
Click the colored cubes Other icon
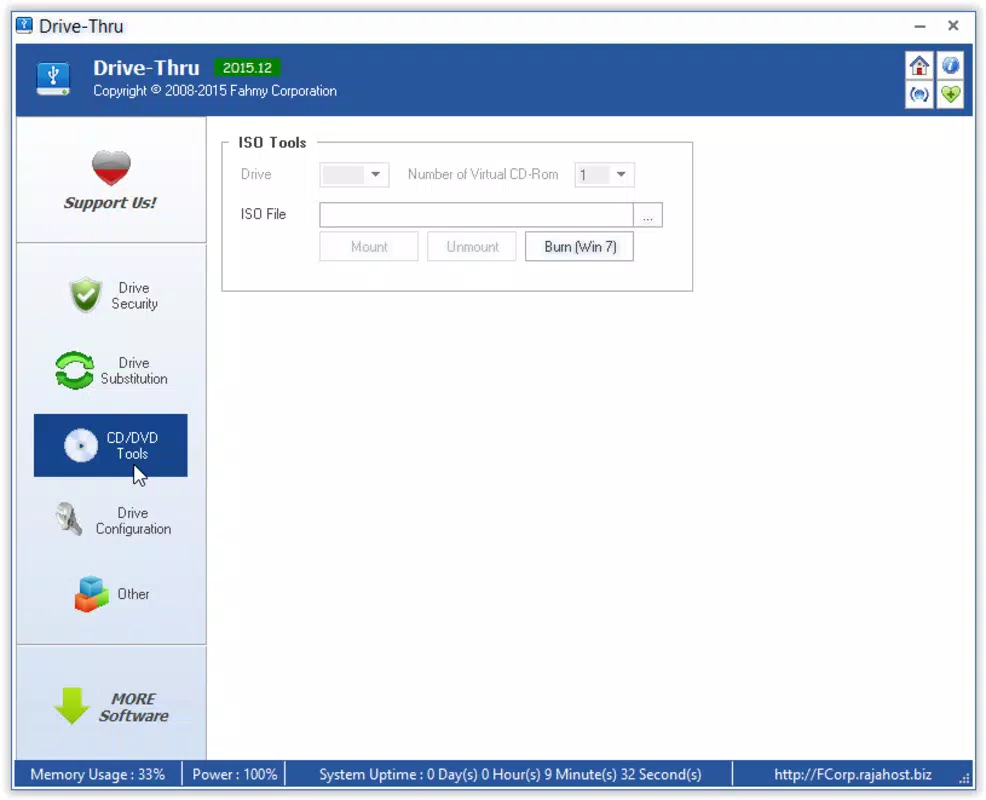coord(92,594)
